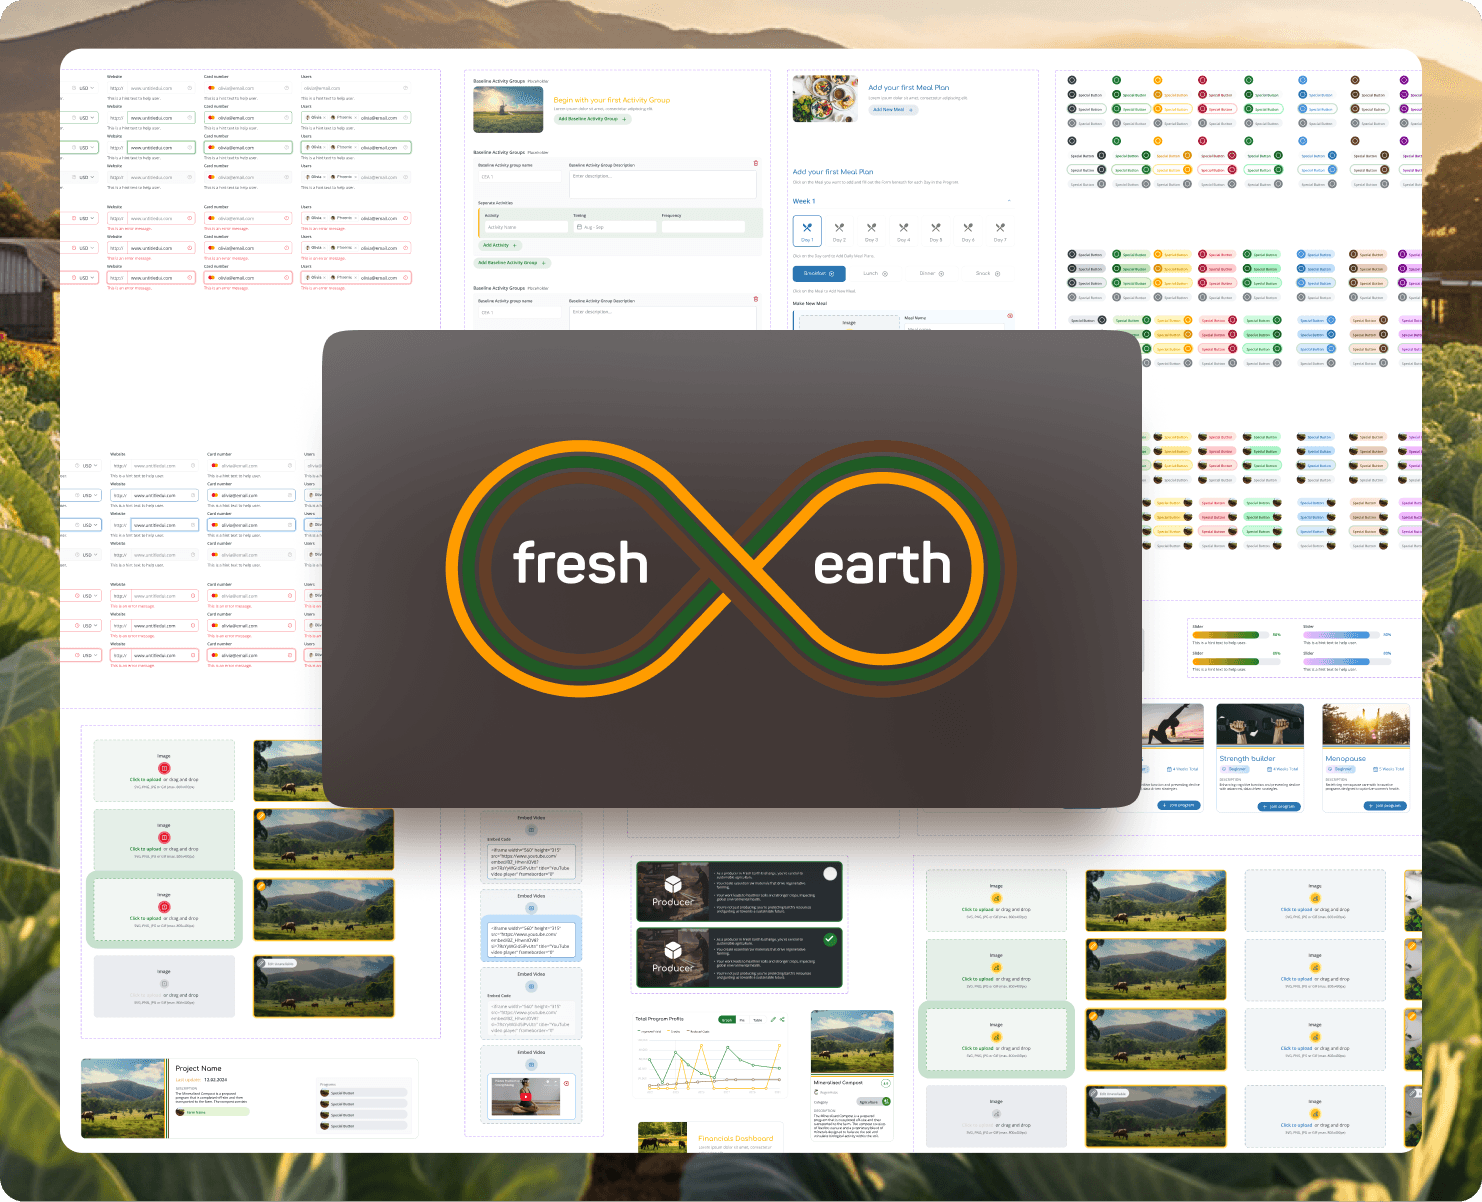
Task: Click the Add Activity button
Action: point(500,245)
